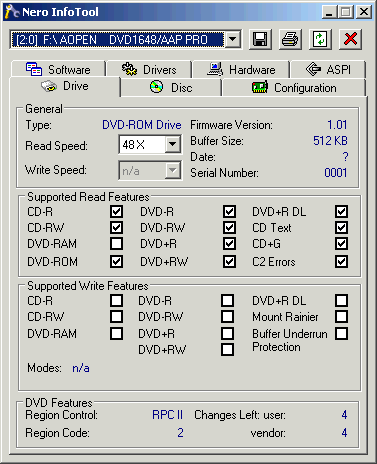Toggle the CD-RW read feature checkbox

(x=116, y=228)
